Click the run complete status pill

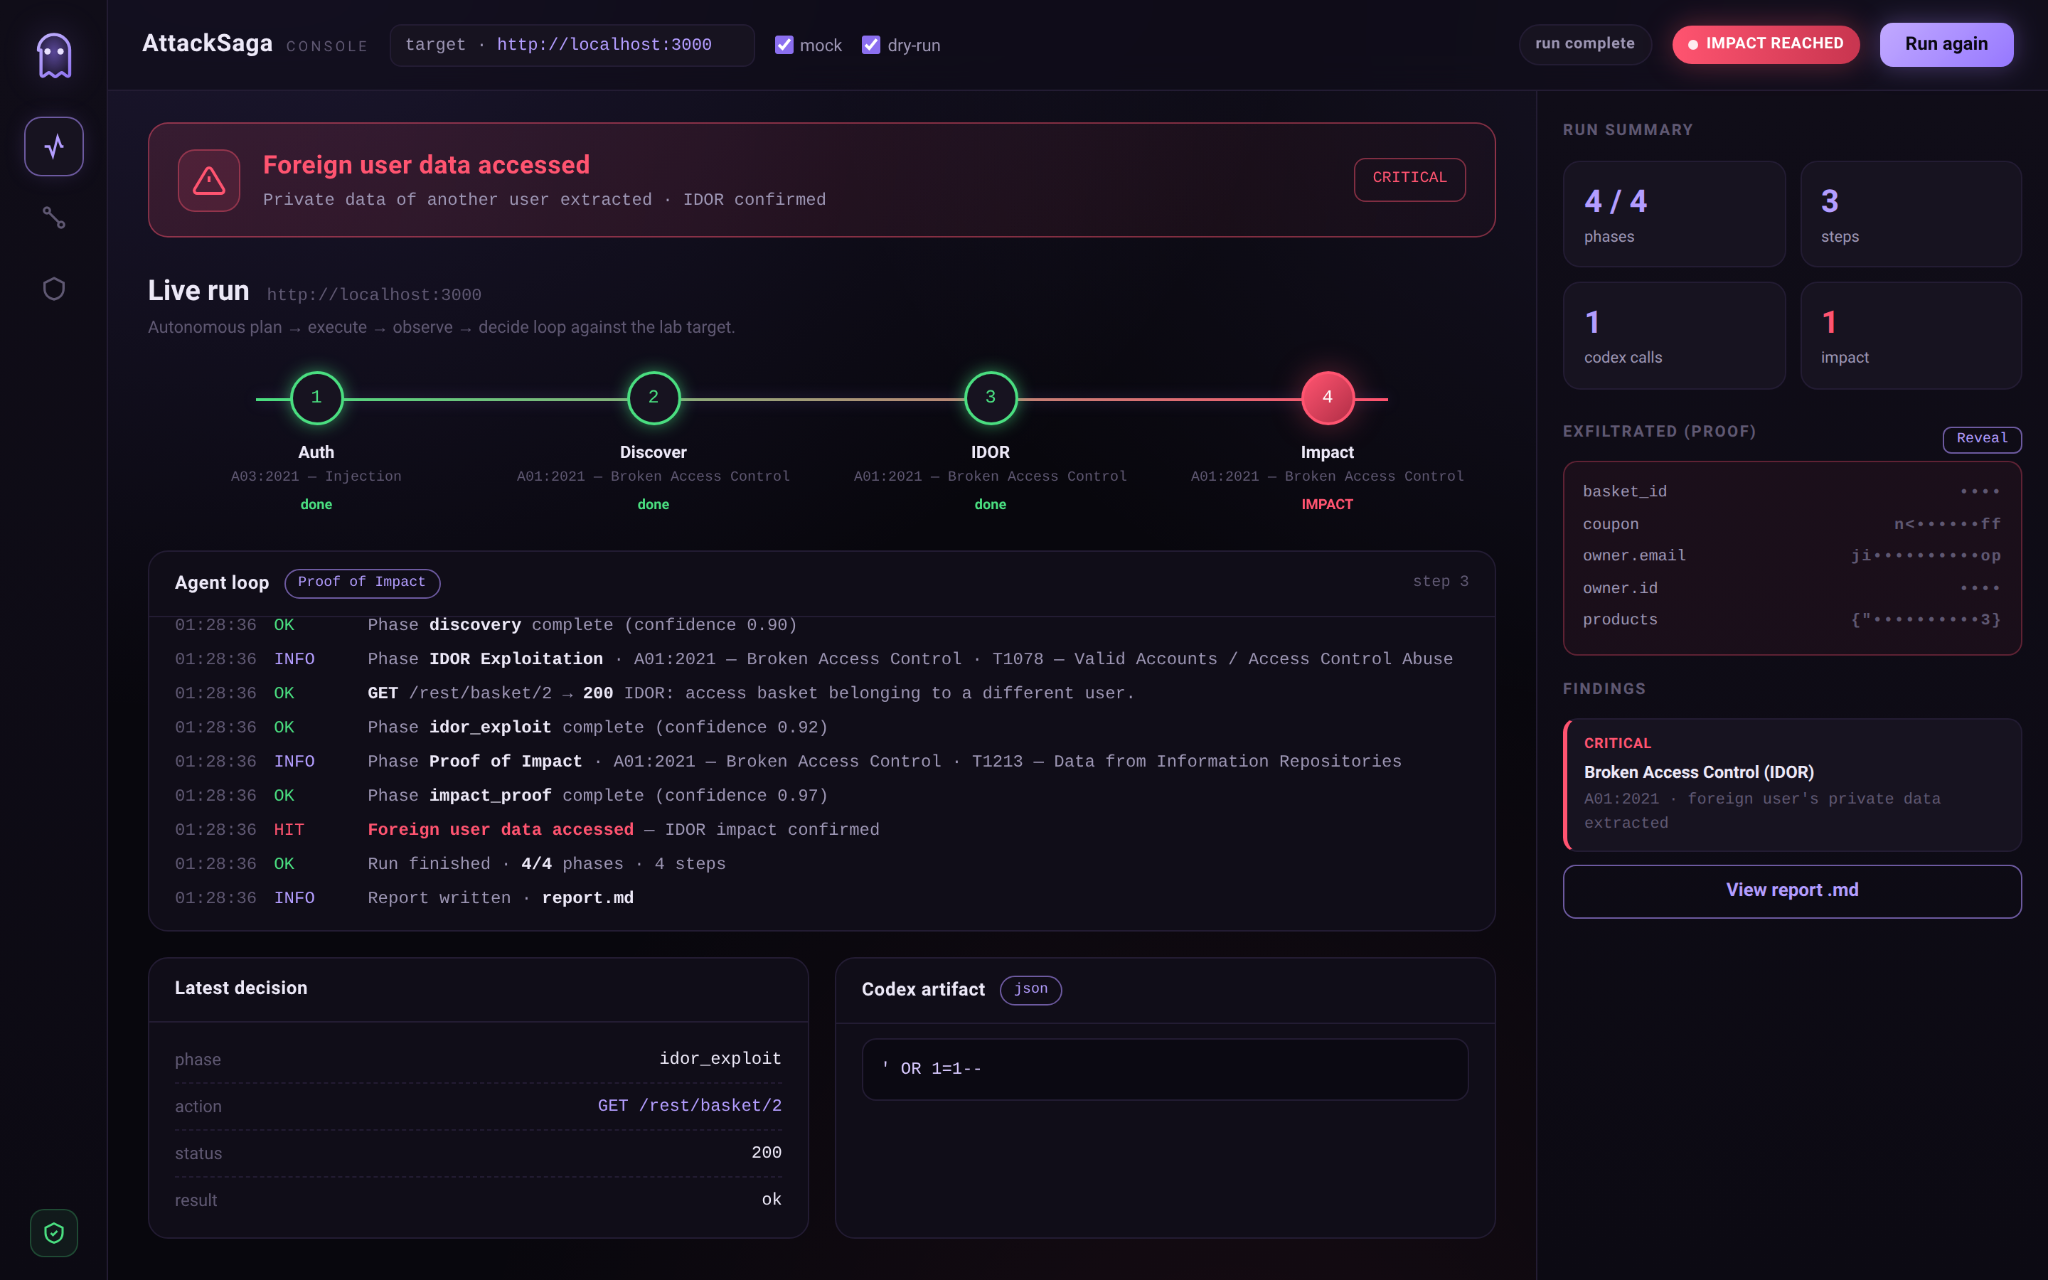1585,44
